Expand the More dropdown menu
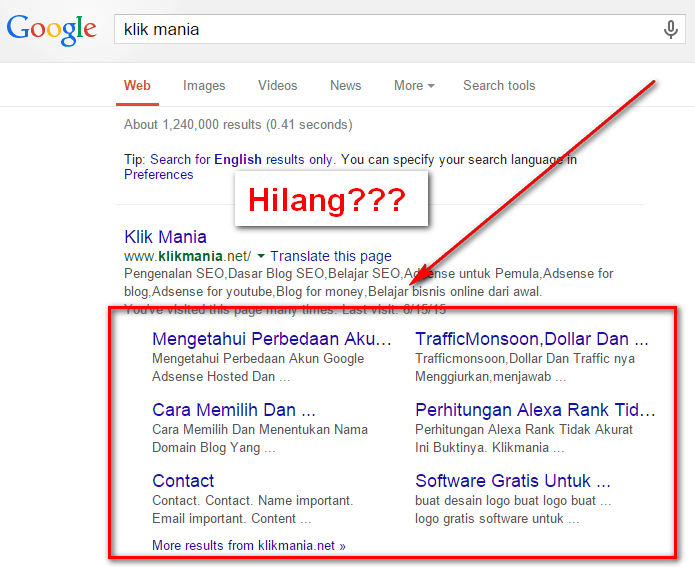This screenshot has height=567, width=695. point(414,86)
